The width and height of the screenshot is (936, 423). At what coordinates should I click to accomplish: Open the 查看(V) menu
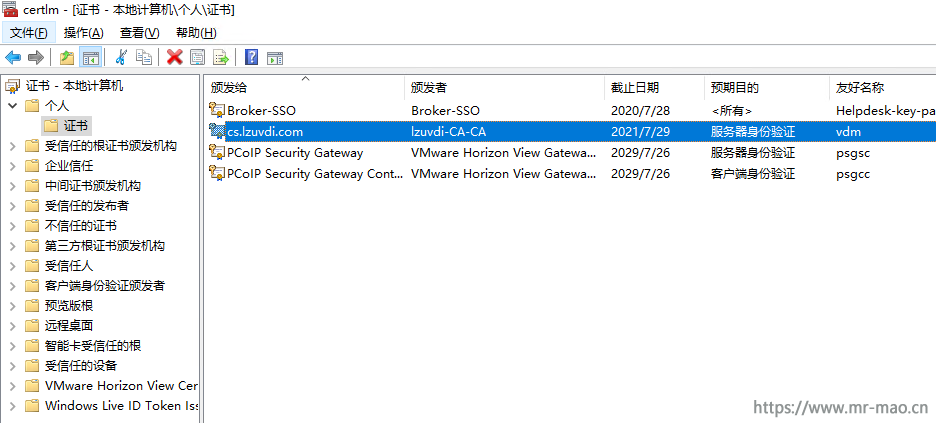[x=140, y=33]
